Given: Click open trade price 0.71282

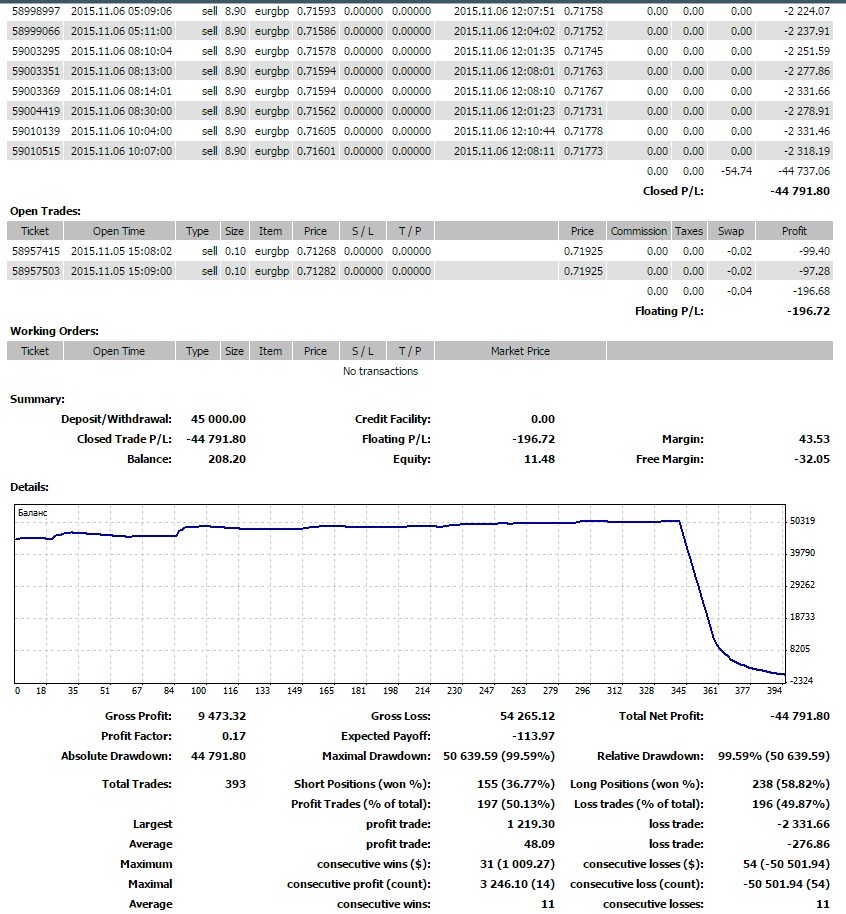Looking at the screenshot, I should [317, 271].
